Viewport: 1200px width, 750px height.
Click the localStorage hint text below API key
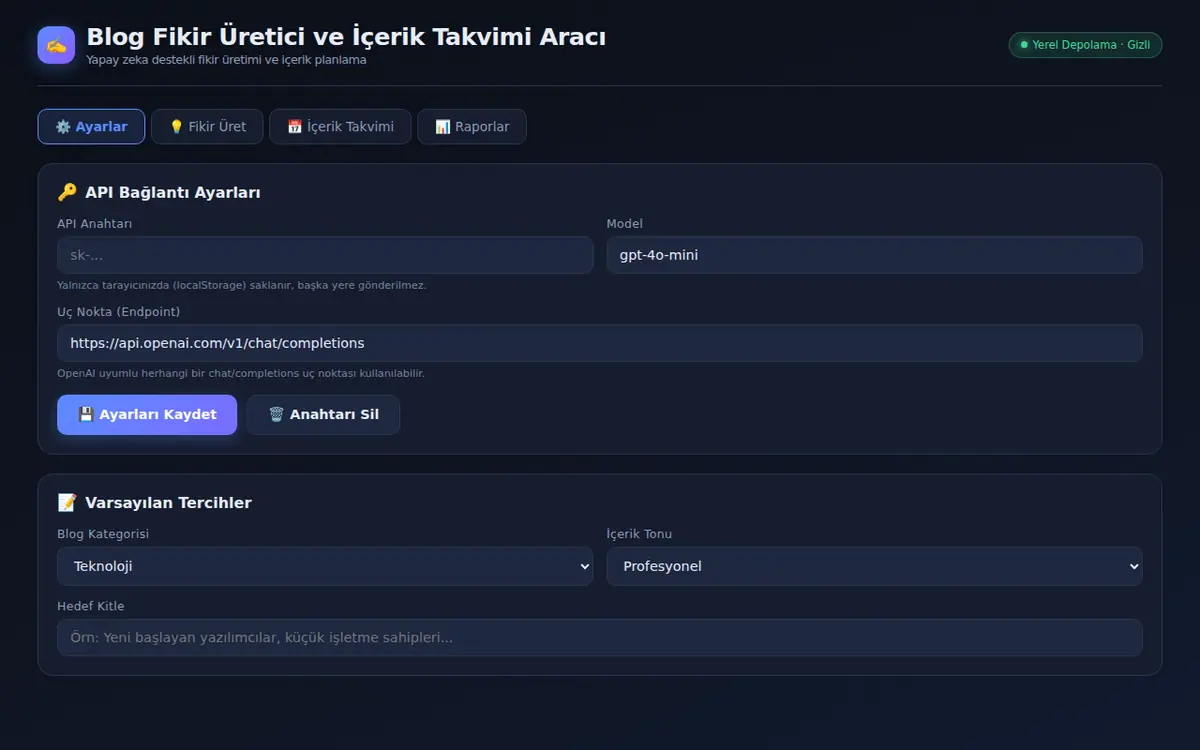point(242,285)
